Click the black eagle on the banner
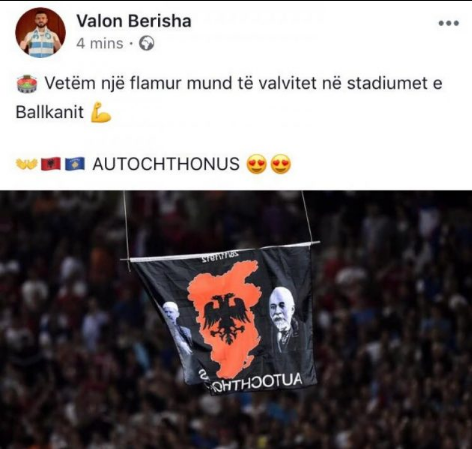This screenshot has width=472, height=449. click(x=227, y=318)
